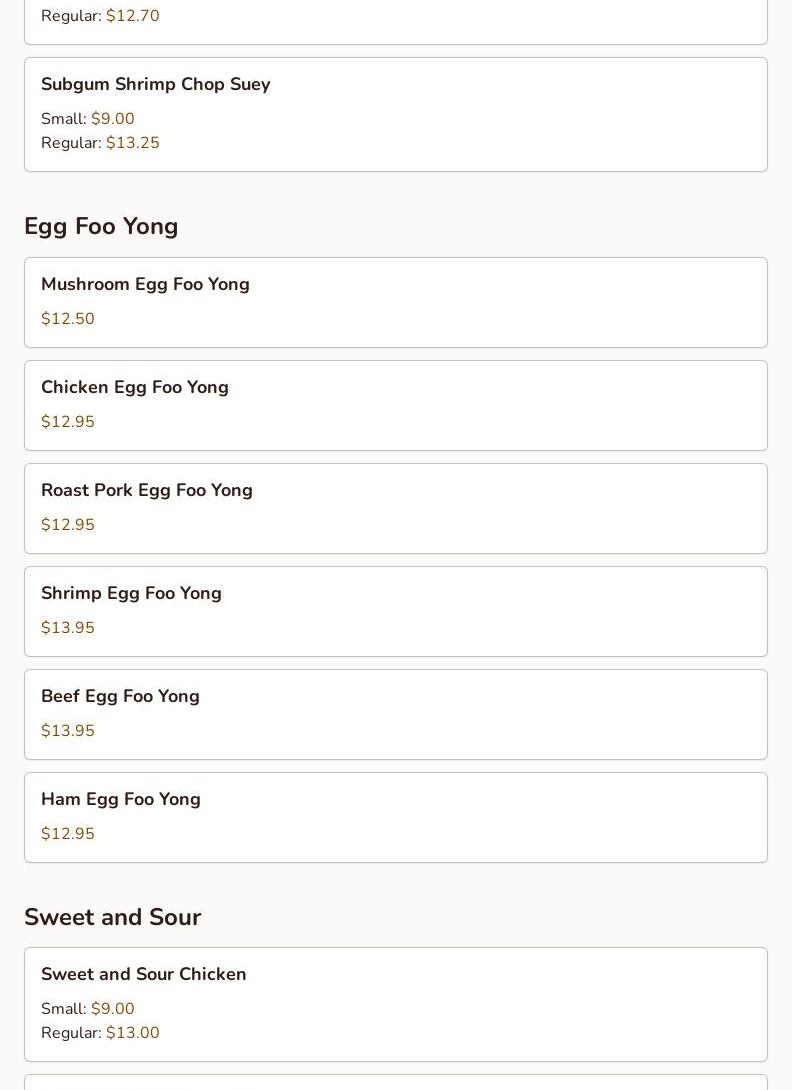792x1090 pixels.
Task: Open the Ham Egg Foo Yong title
Action: pos(121,800)
